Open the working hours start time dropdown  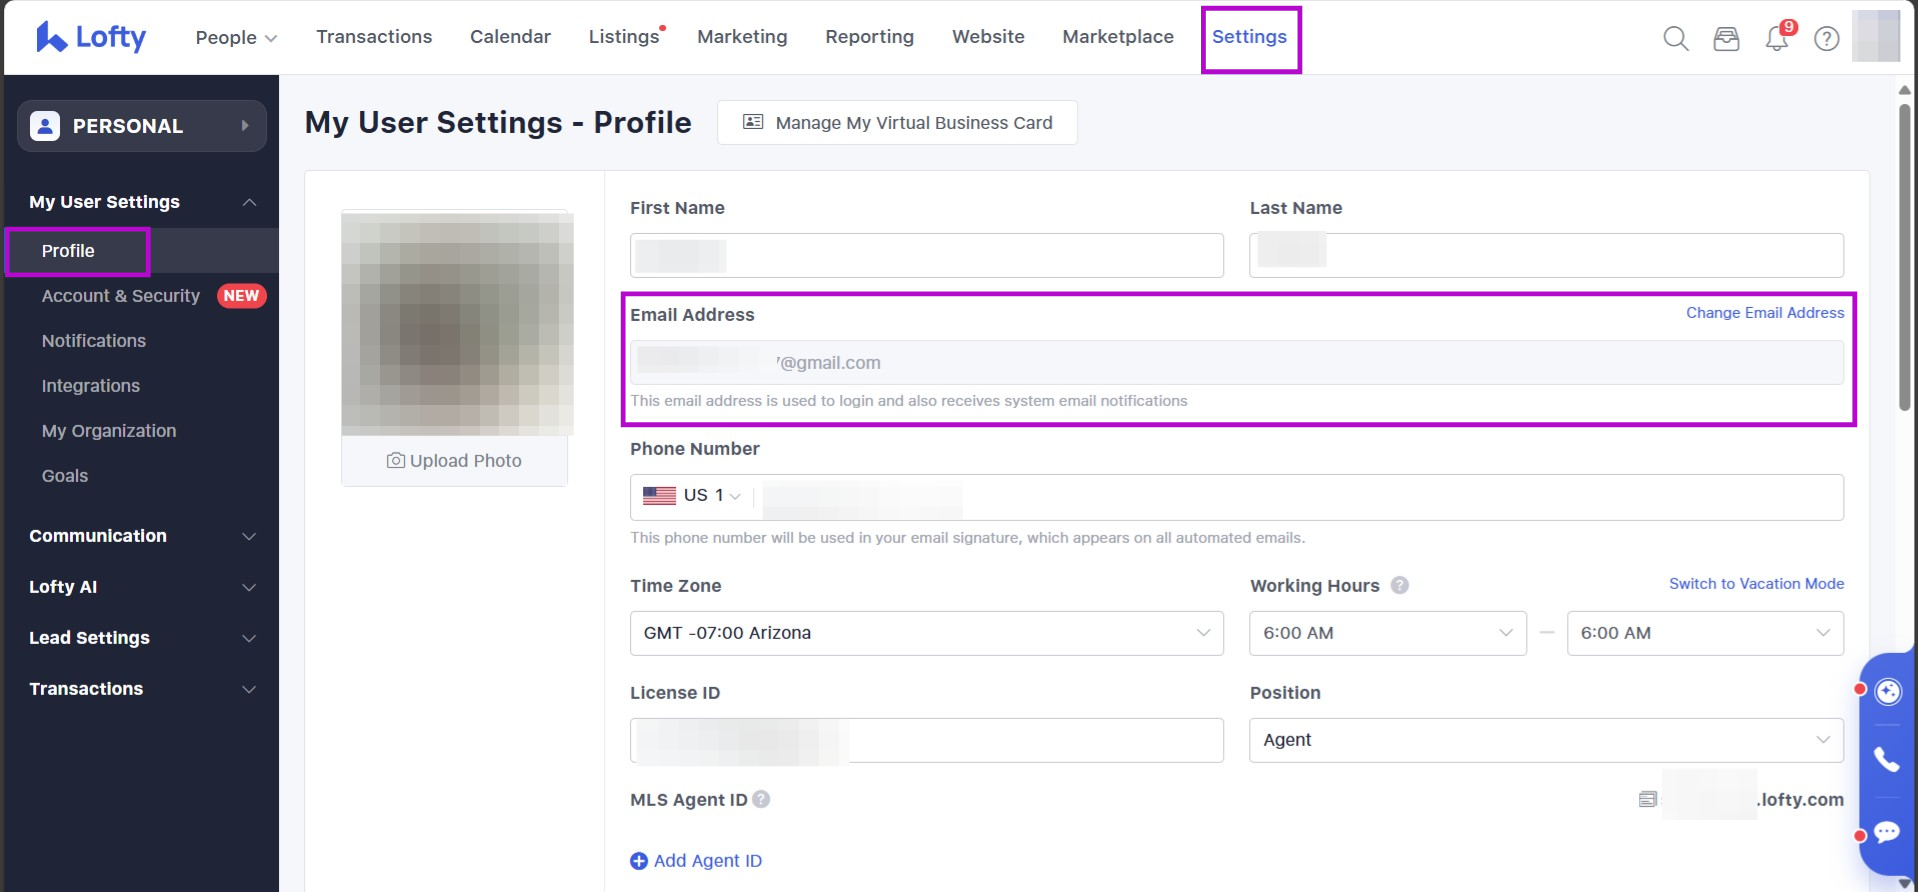click(x=1387, y=633)
